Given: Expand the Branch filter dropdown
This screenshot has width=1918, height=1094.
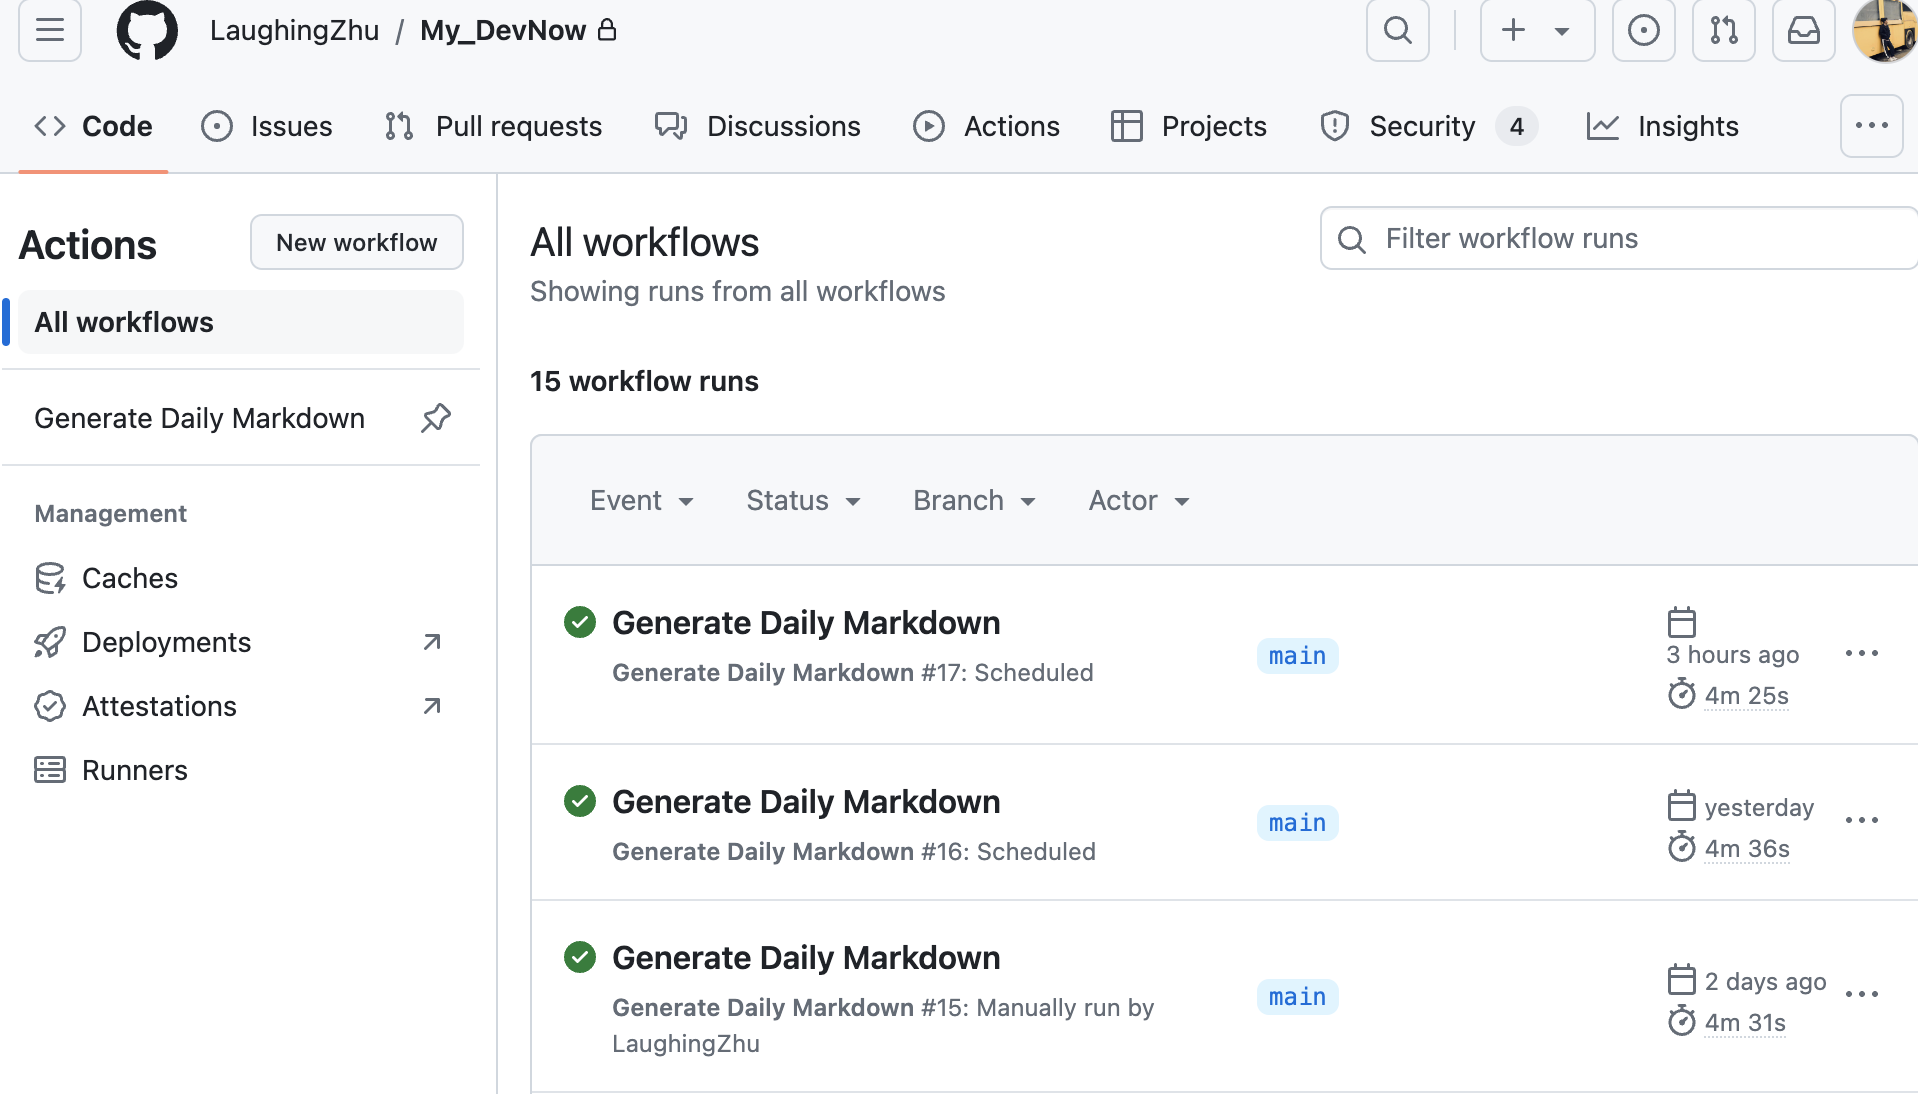Looking at the screenshot, I should point(974,501).
